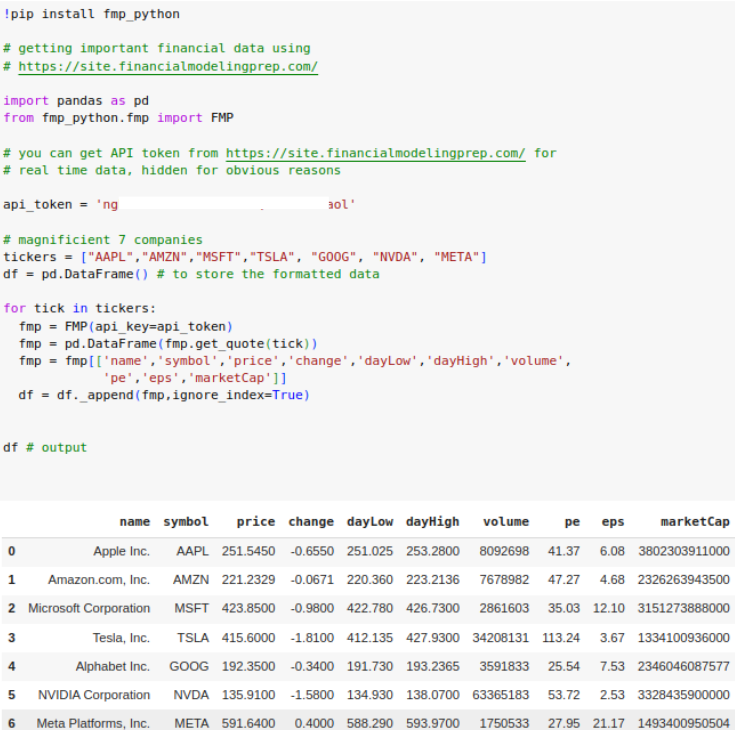735x730 pixels.
Task: Click the 'dayLow' column header
Action: point(370,522)
